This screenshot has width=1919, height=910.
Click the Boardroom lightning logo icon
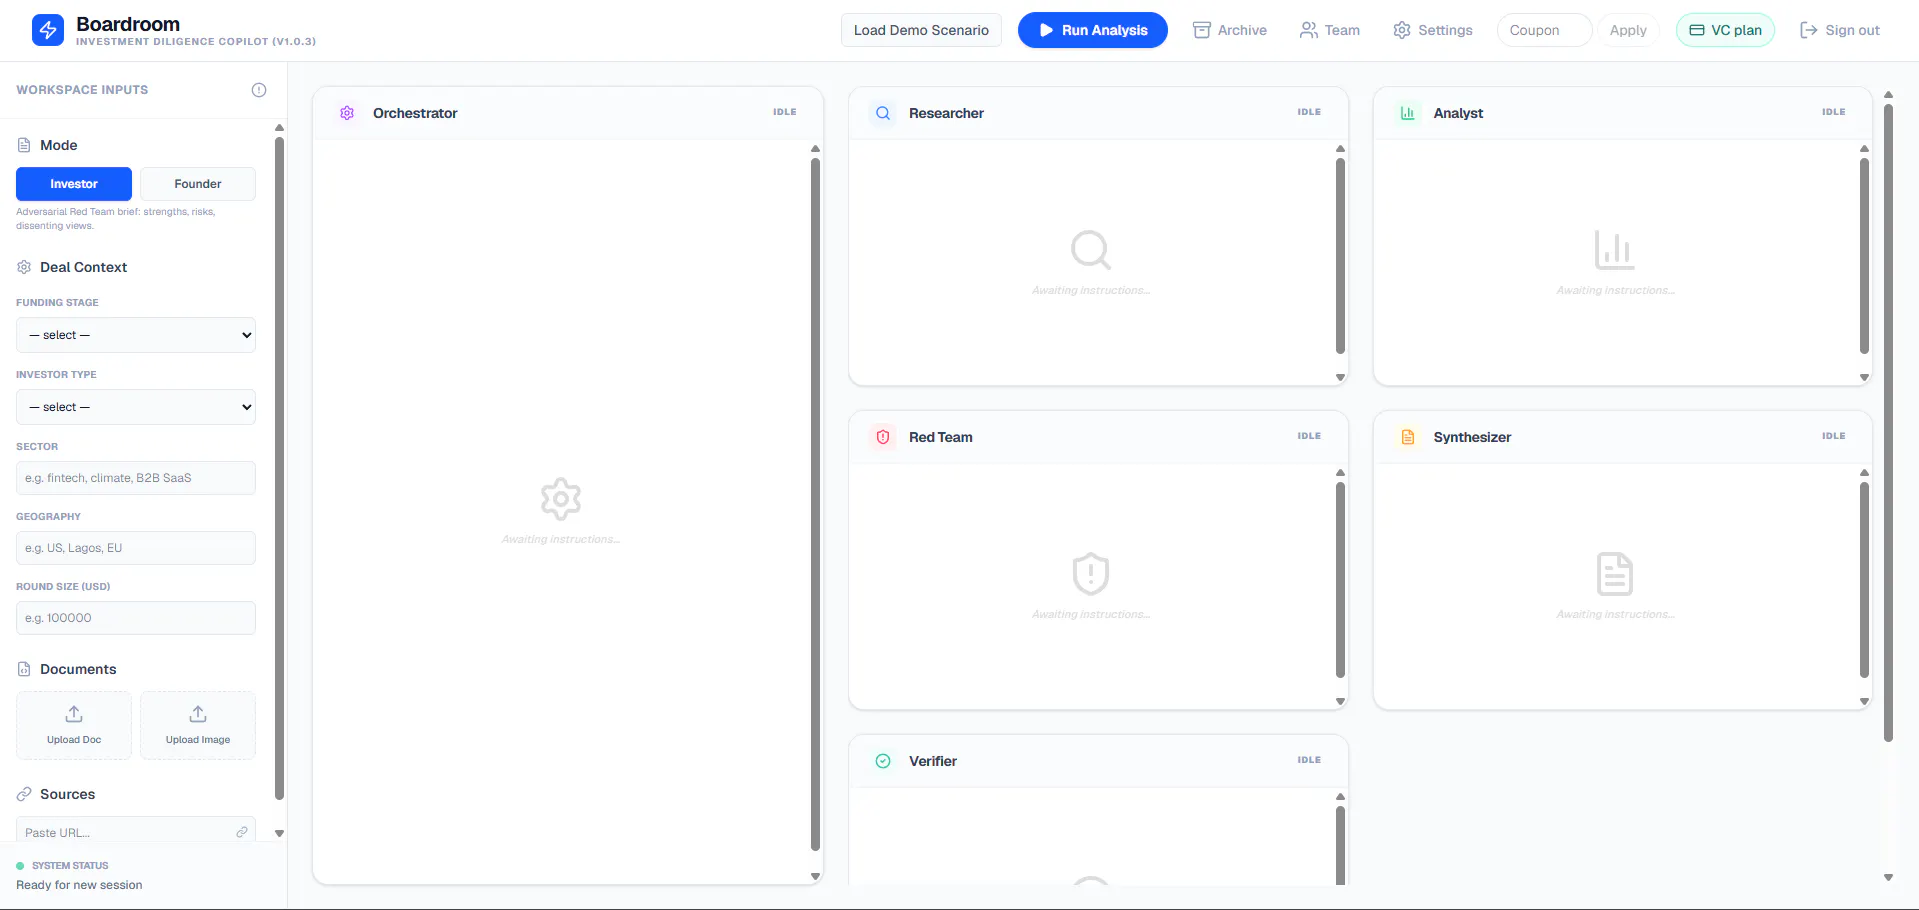(48, 30)
